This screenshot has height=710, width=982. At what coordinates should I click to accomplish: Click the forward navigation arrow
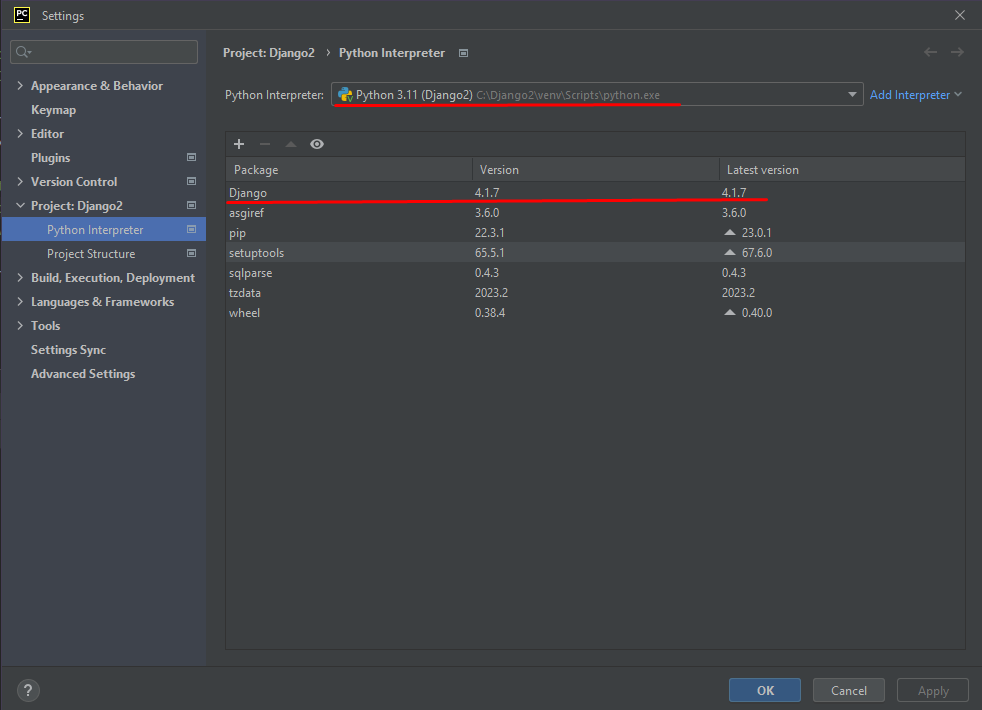point(957,52)
